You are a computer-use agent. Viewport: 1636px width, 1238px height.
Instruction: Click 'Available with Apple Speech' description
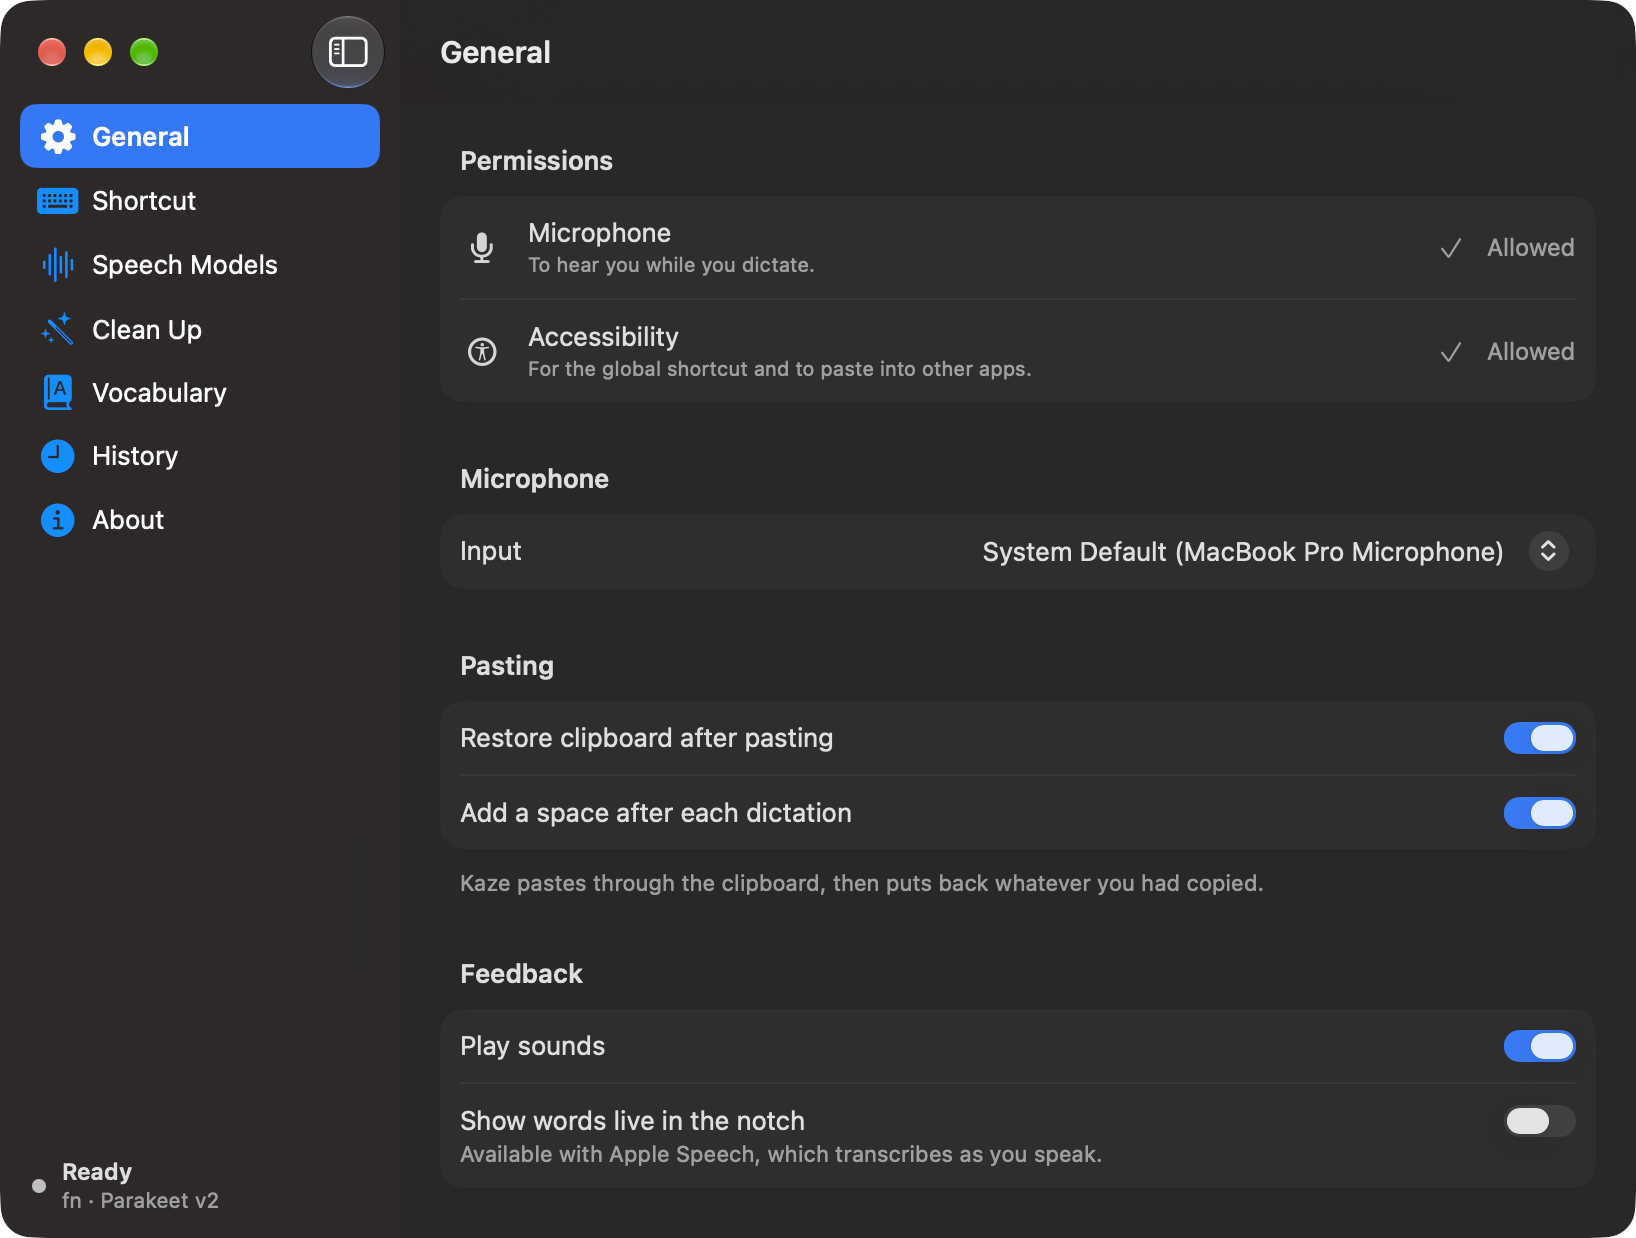point(781,1154)
